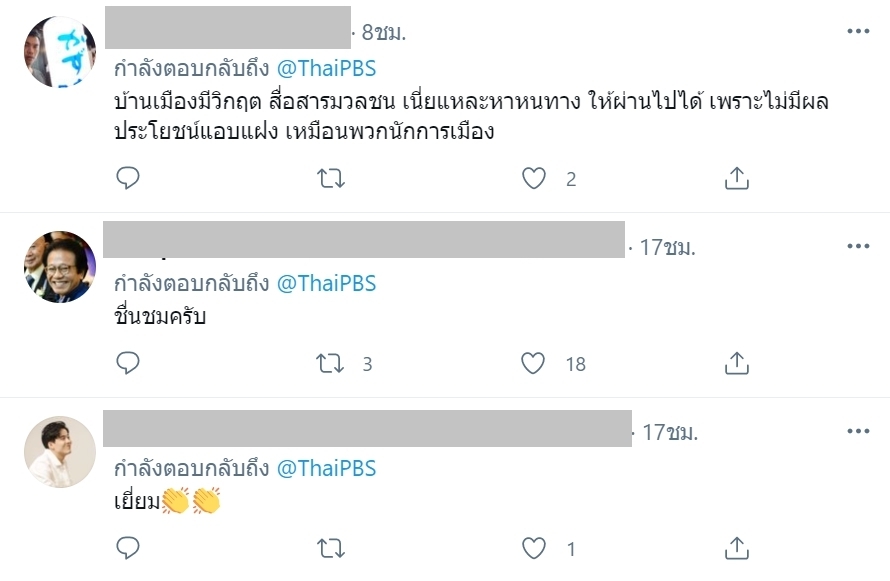Open profile picture of the เยี่ยม commenter
The width and height of the screenshot is (890, 581).
pos(60,452)
